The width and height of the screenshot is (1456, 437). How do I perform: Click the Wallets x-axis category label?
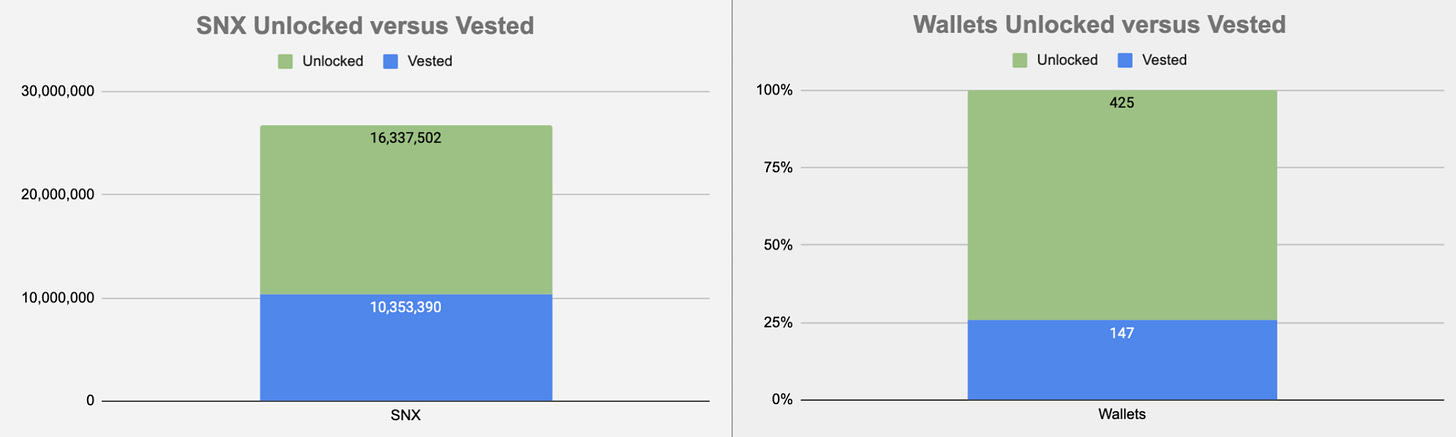[x=1122, y=415]
